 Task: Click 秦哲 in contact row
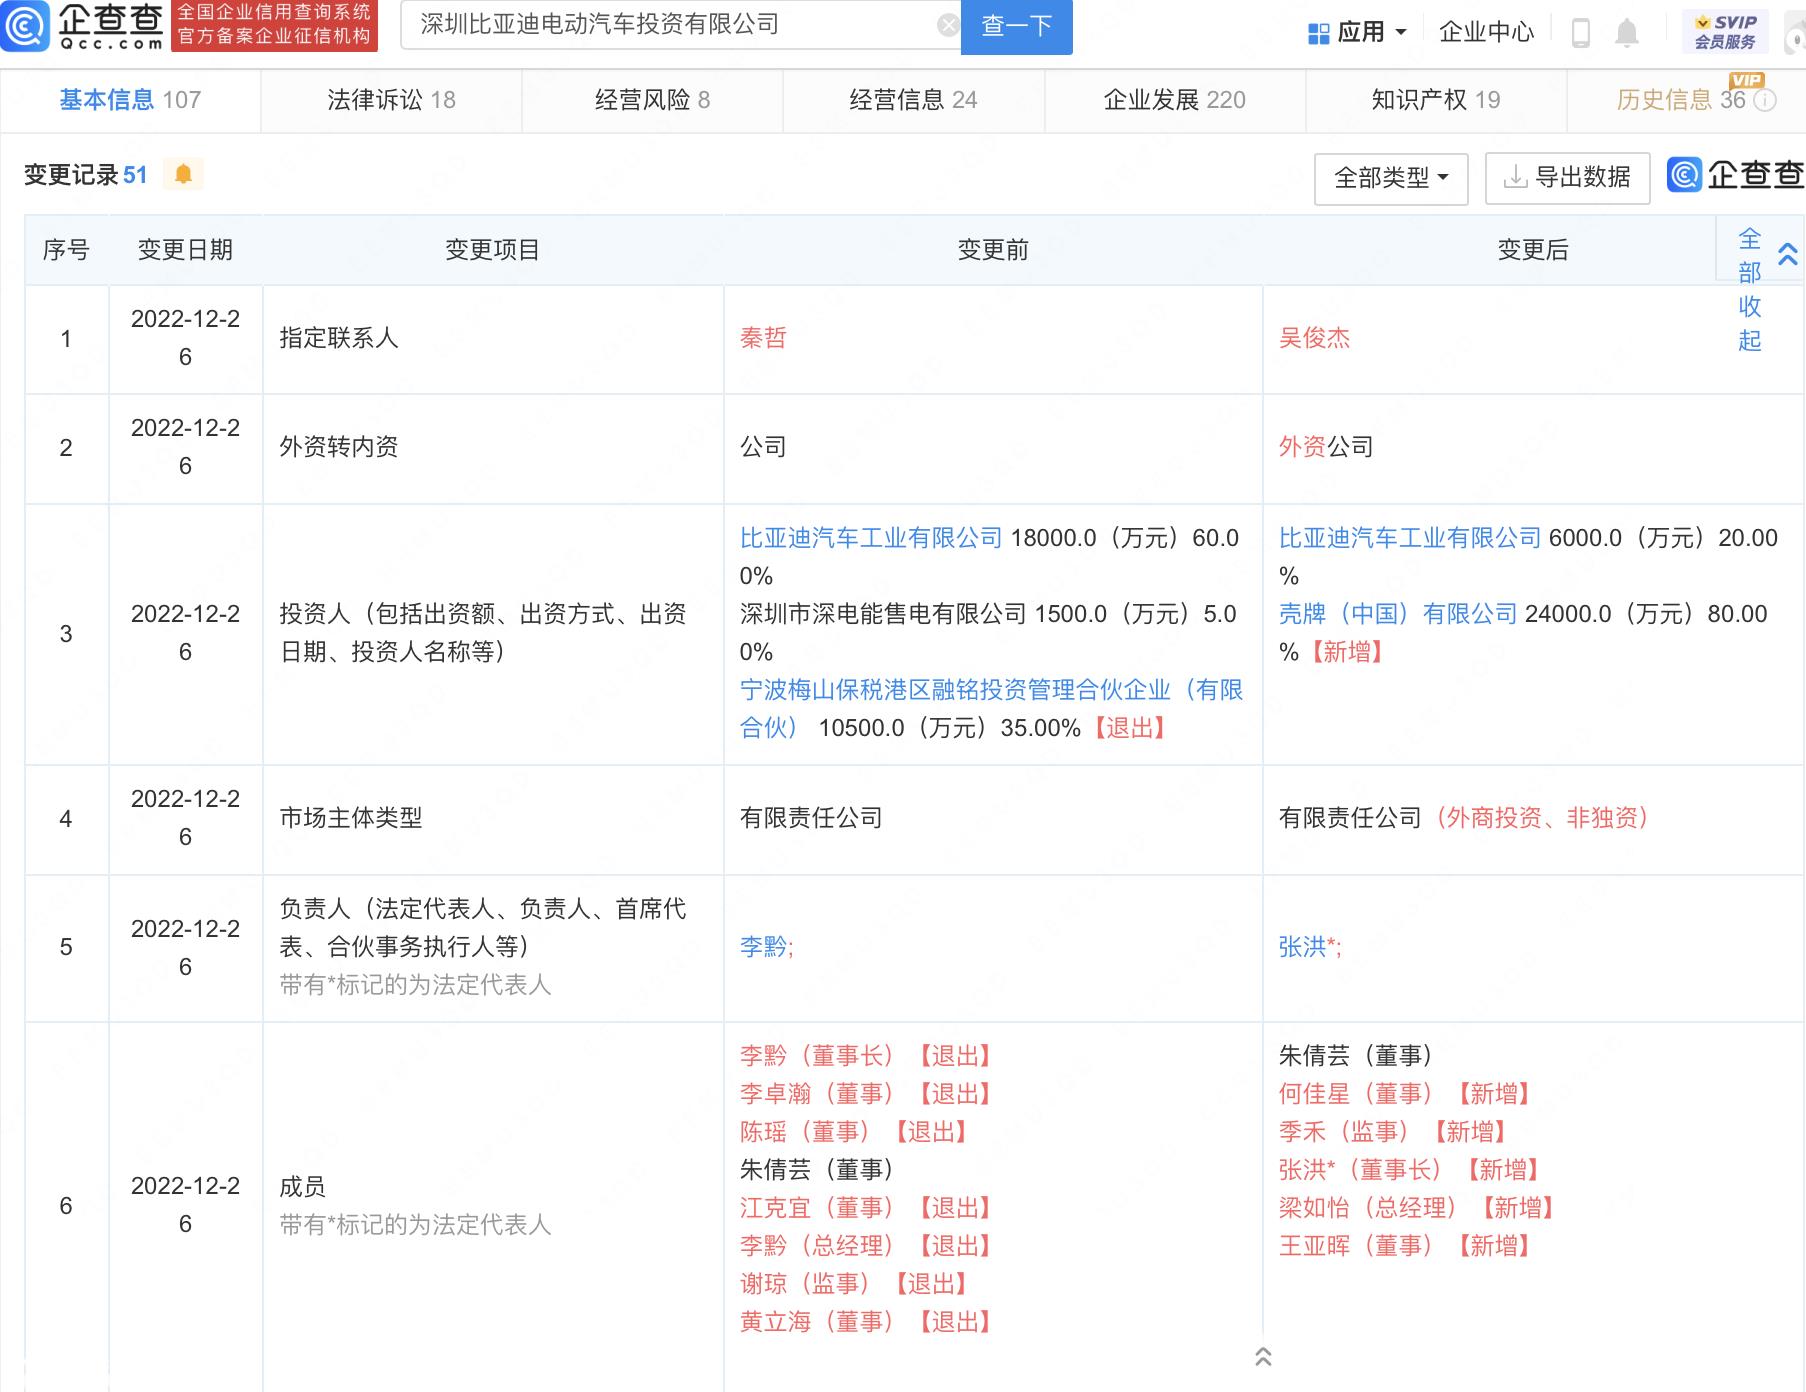click(x=763, y=338)
